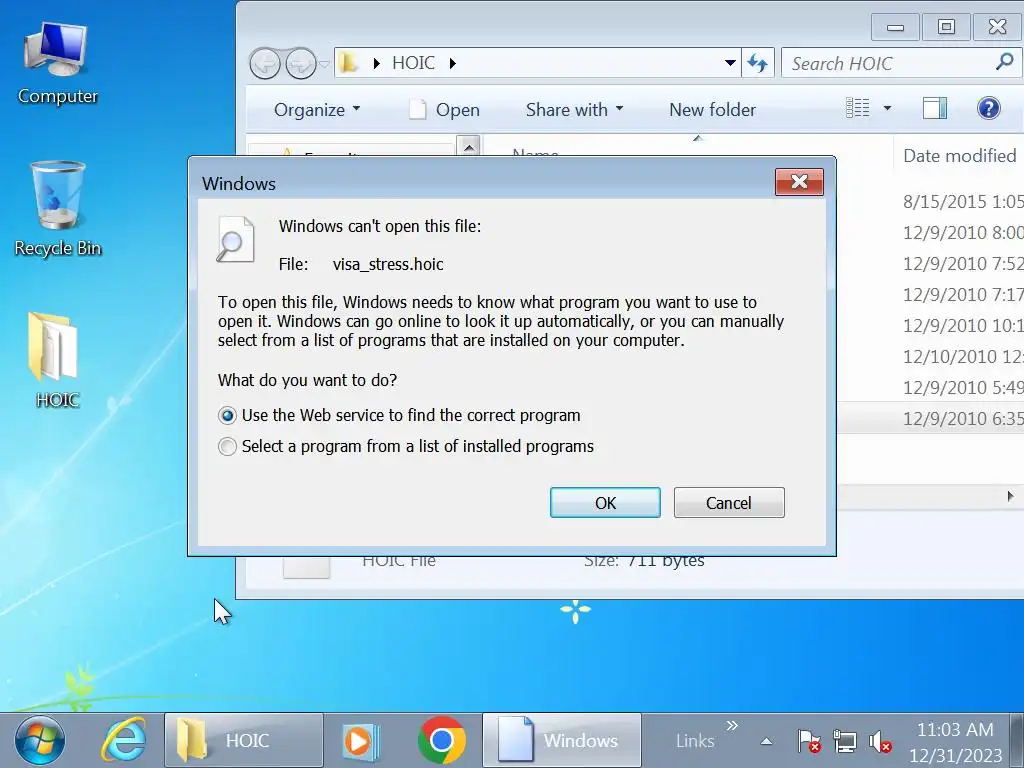Image resolution: width=1024 pixels, height=768 pixels.
Task: Expand the Links toolbar chevron
Action: pos(732,726)
